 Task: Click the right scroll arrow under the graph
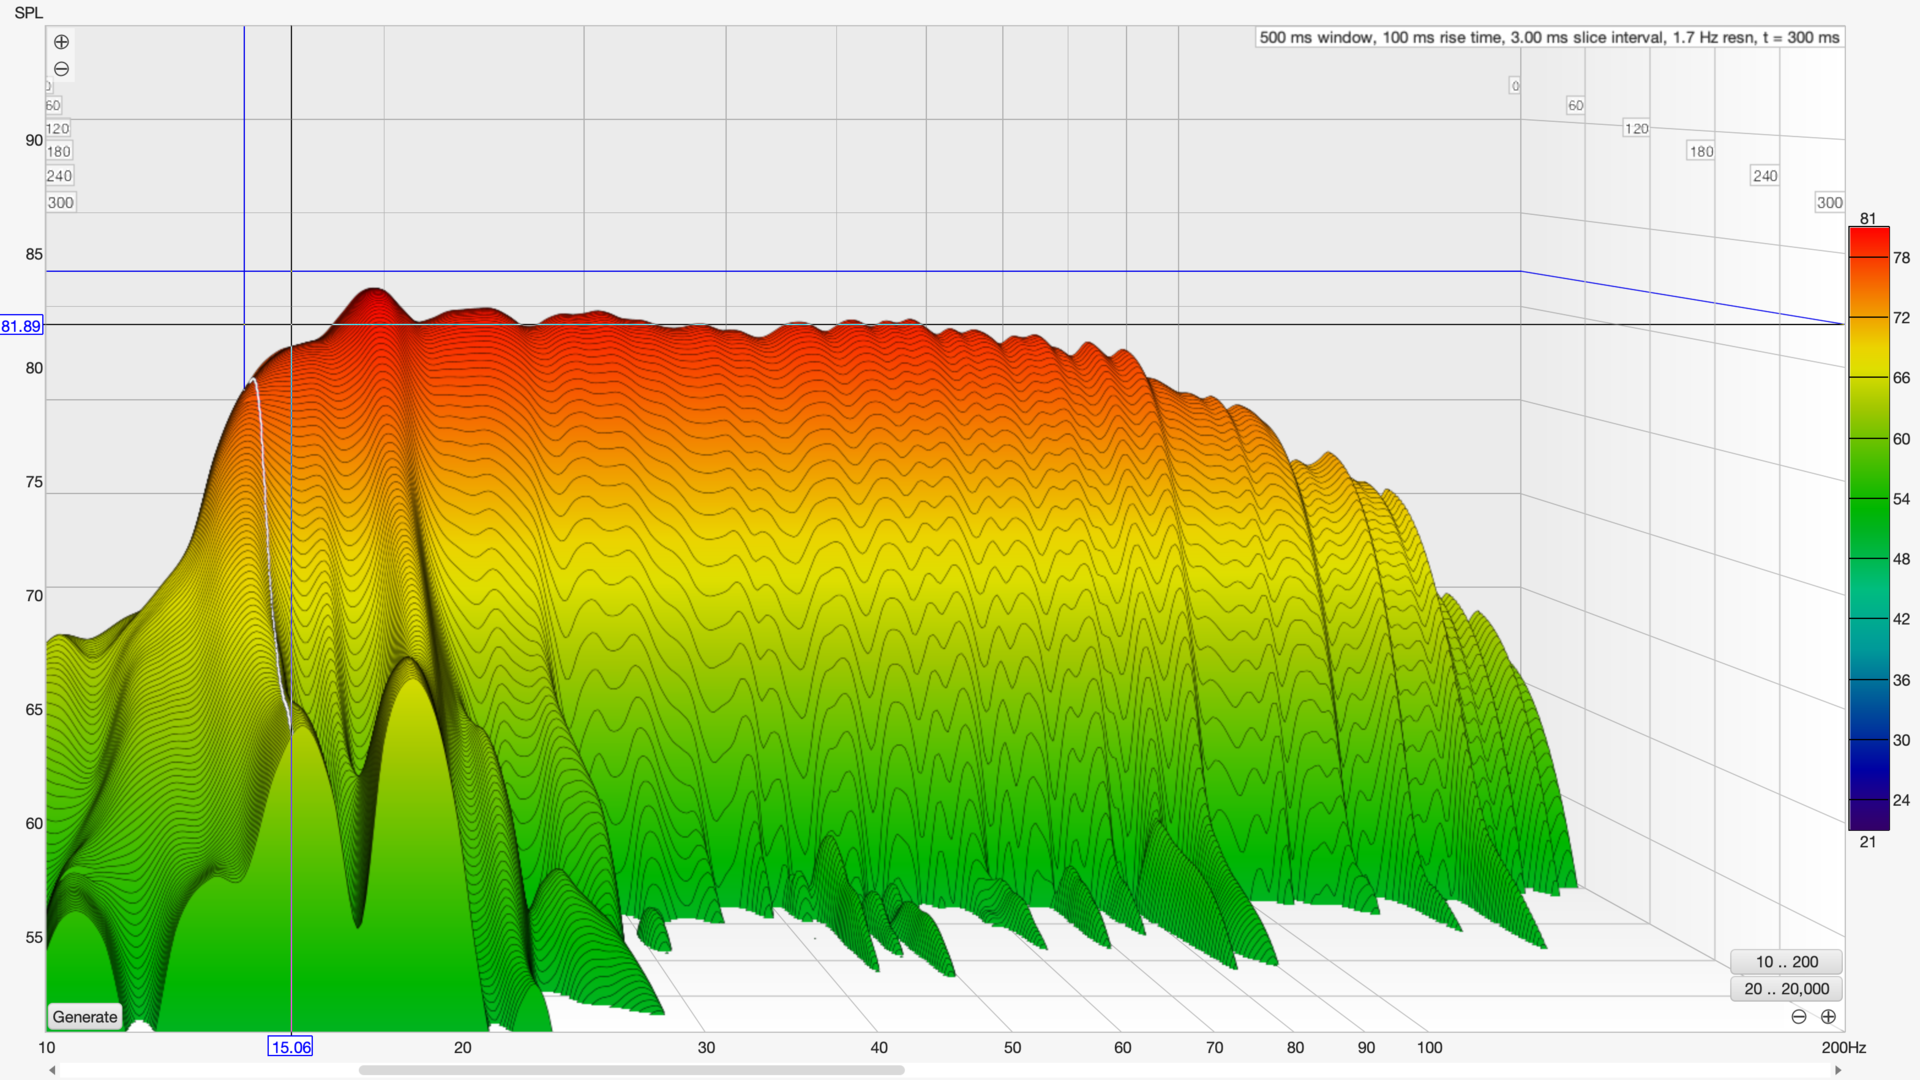(1838, 1070)
